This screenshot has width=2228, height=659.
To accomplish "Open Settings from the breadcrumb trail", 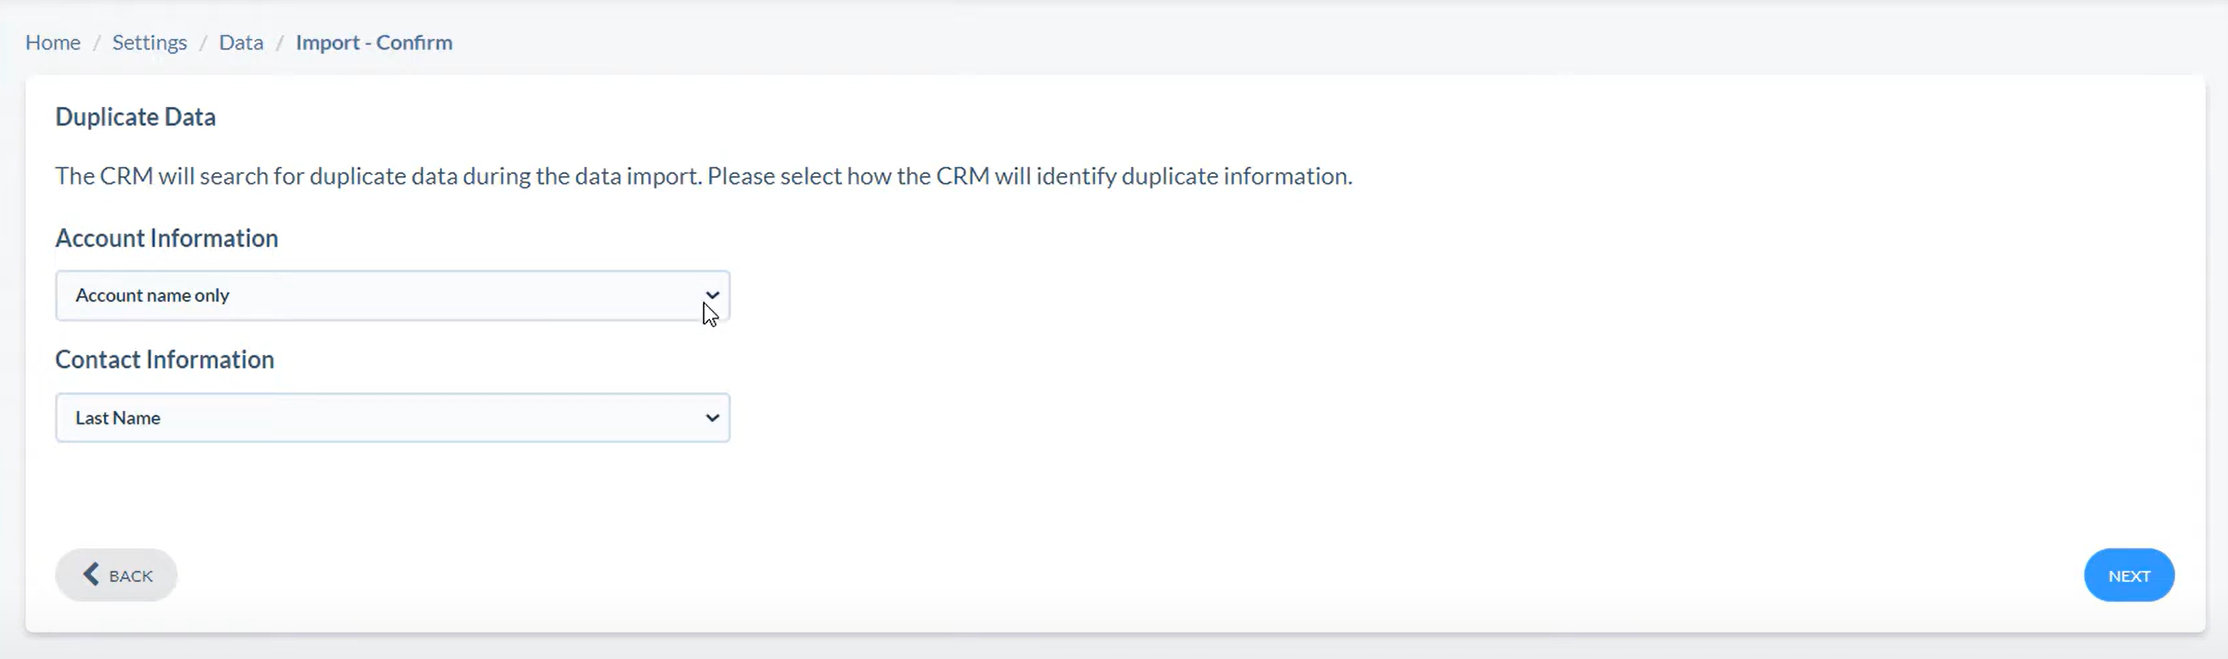I will (149, 42).
